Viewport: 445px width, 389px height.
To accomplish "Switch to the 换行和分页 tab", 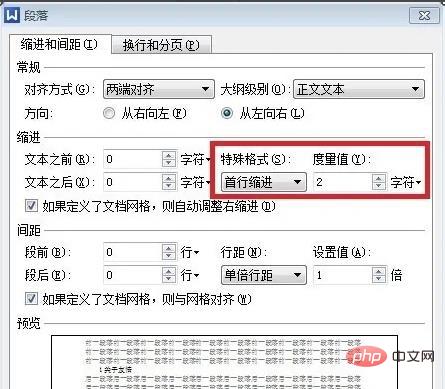I will [x=161, y=45].
